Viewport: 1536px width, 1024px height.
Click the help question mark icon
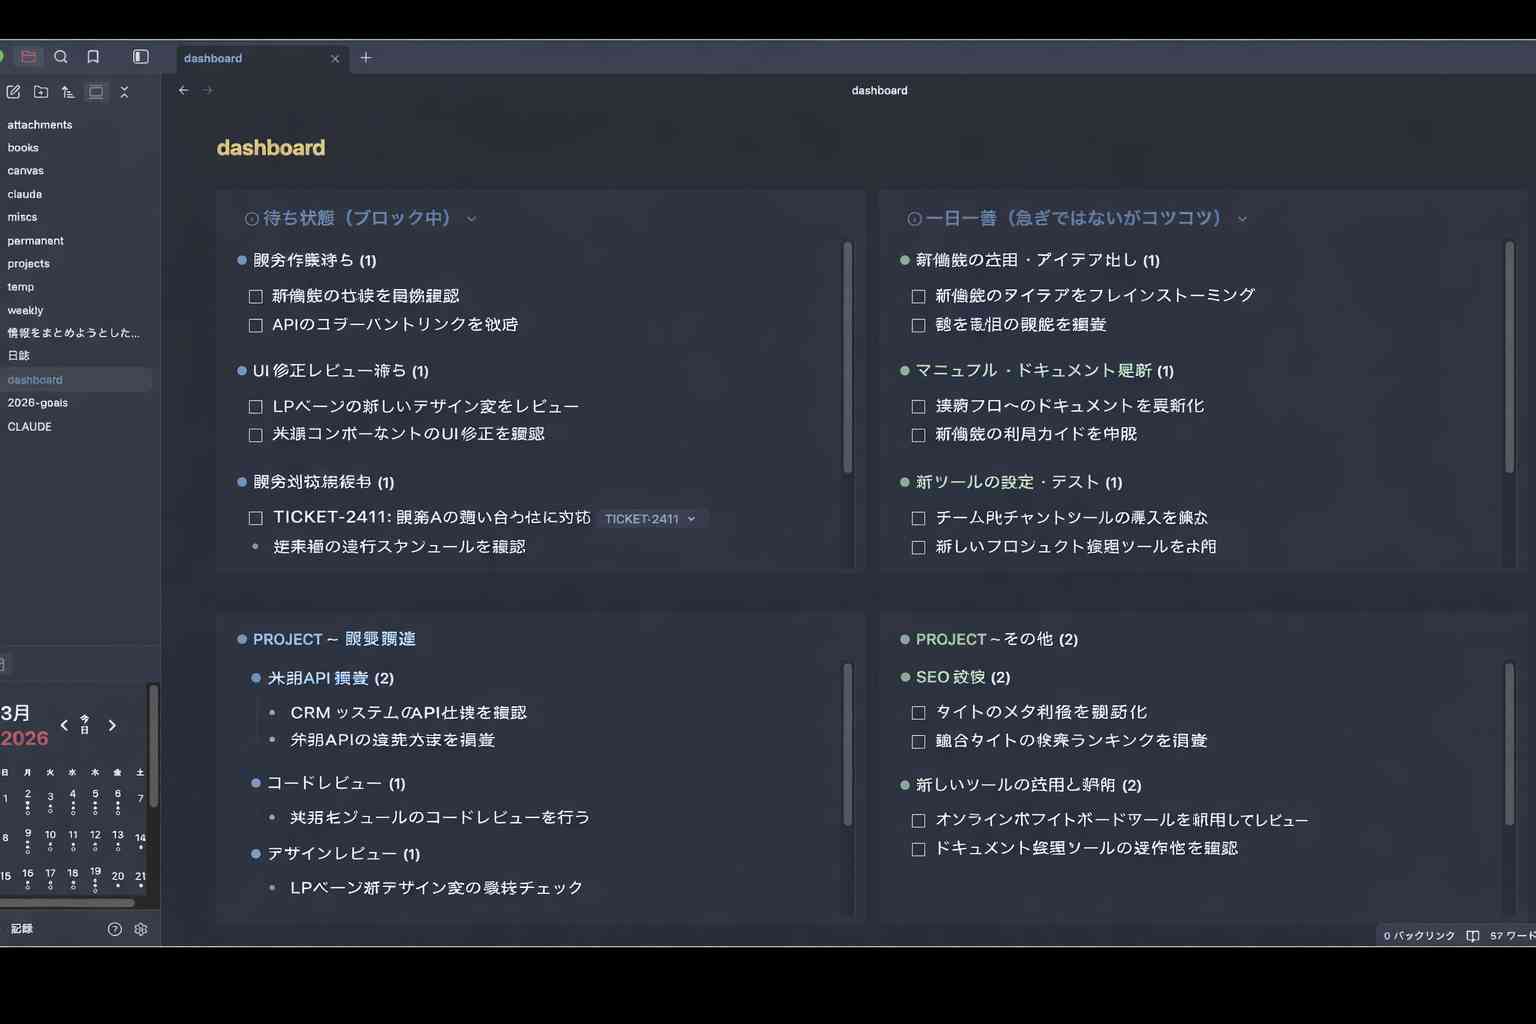115,929
